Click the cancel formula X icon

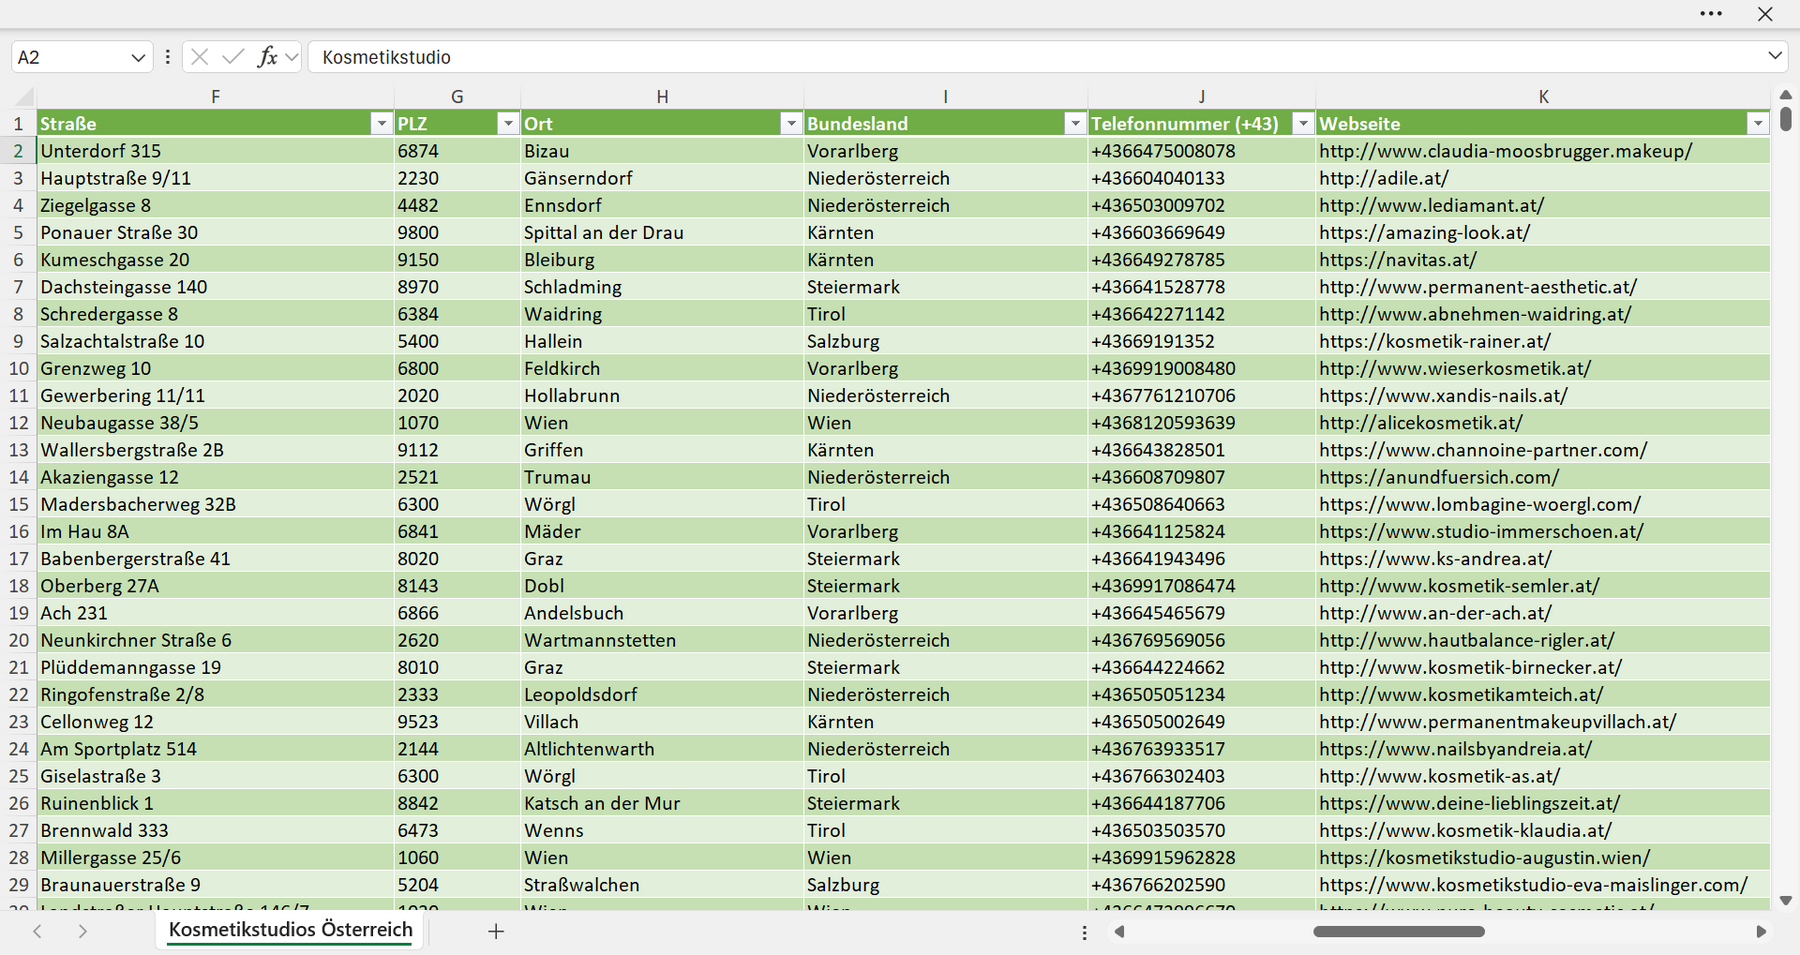pyautogui.click(x=200, y=57)
